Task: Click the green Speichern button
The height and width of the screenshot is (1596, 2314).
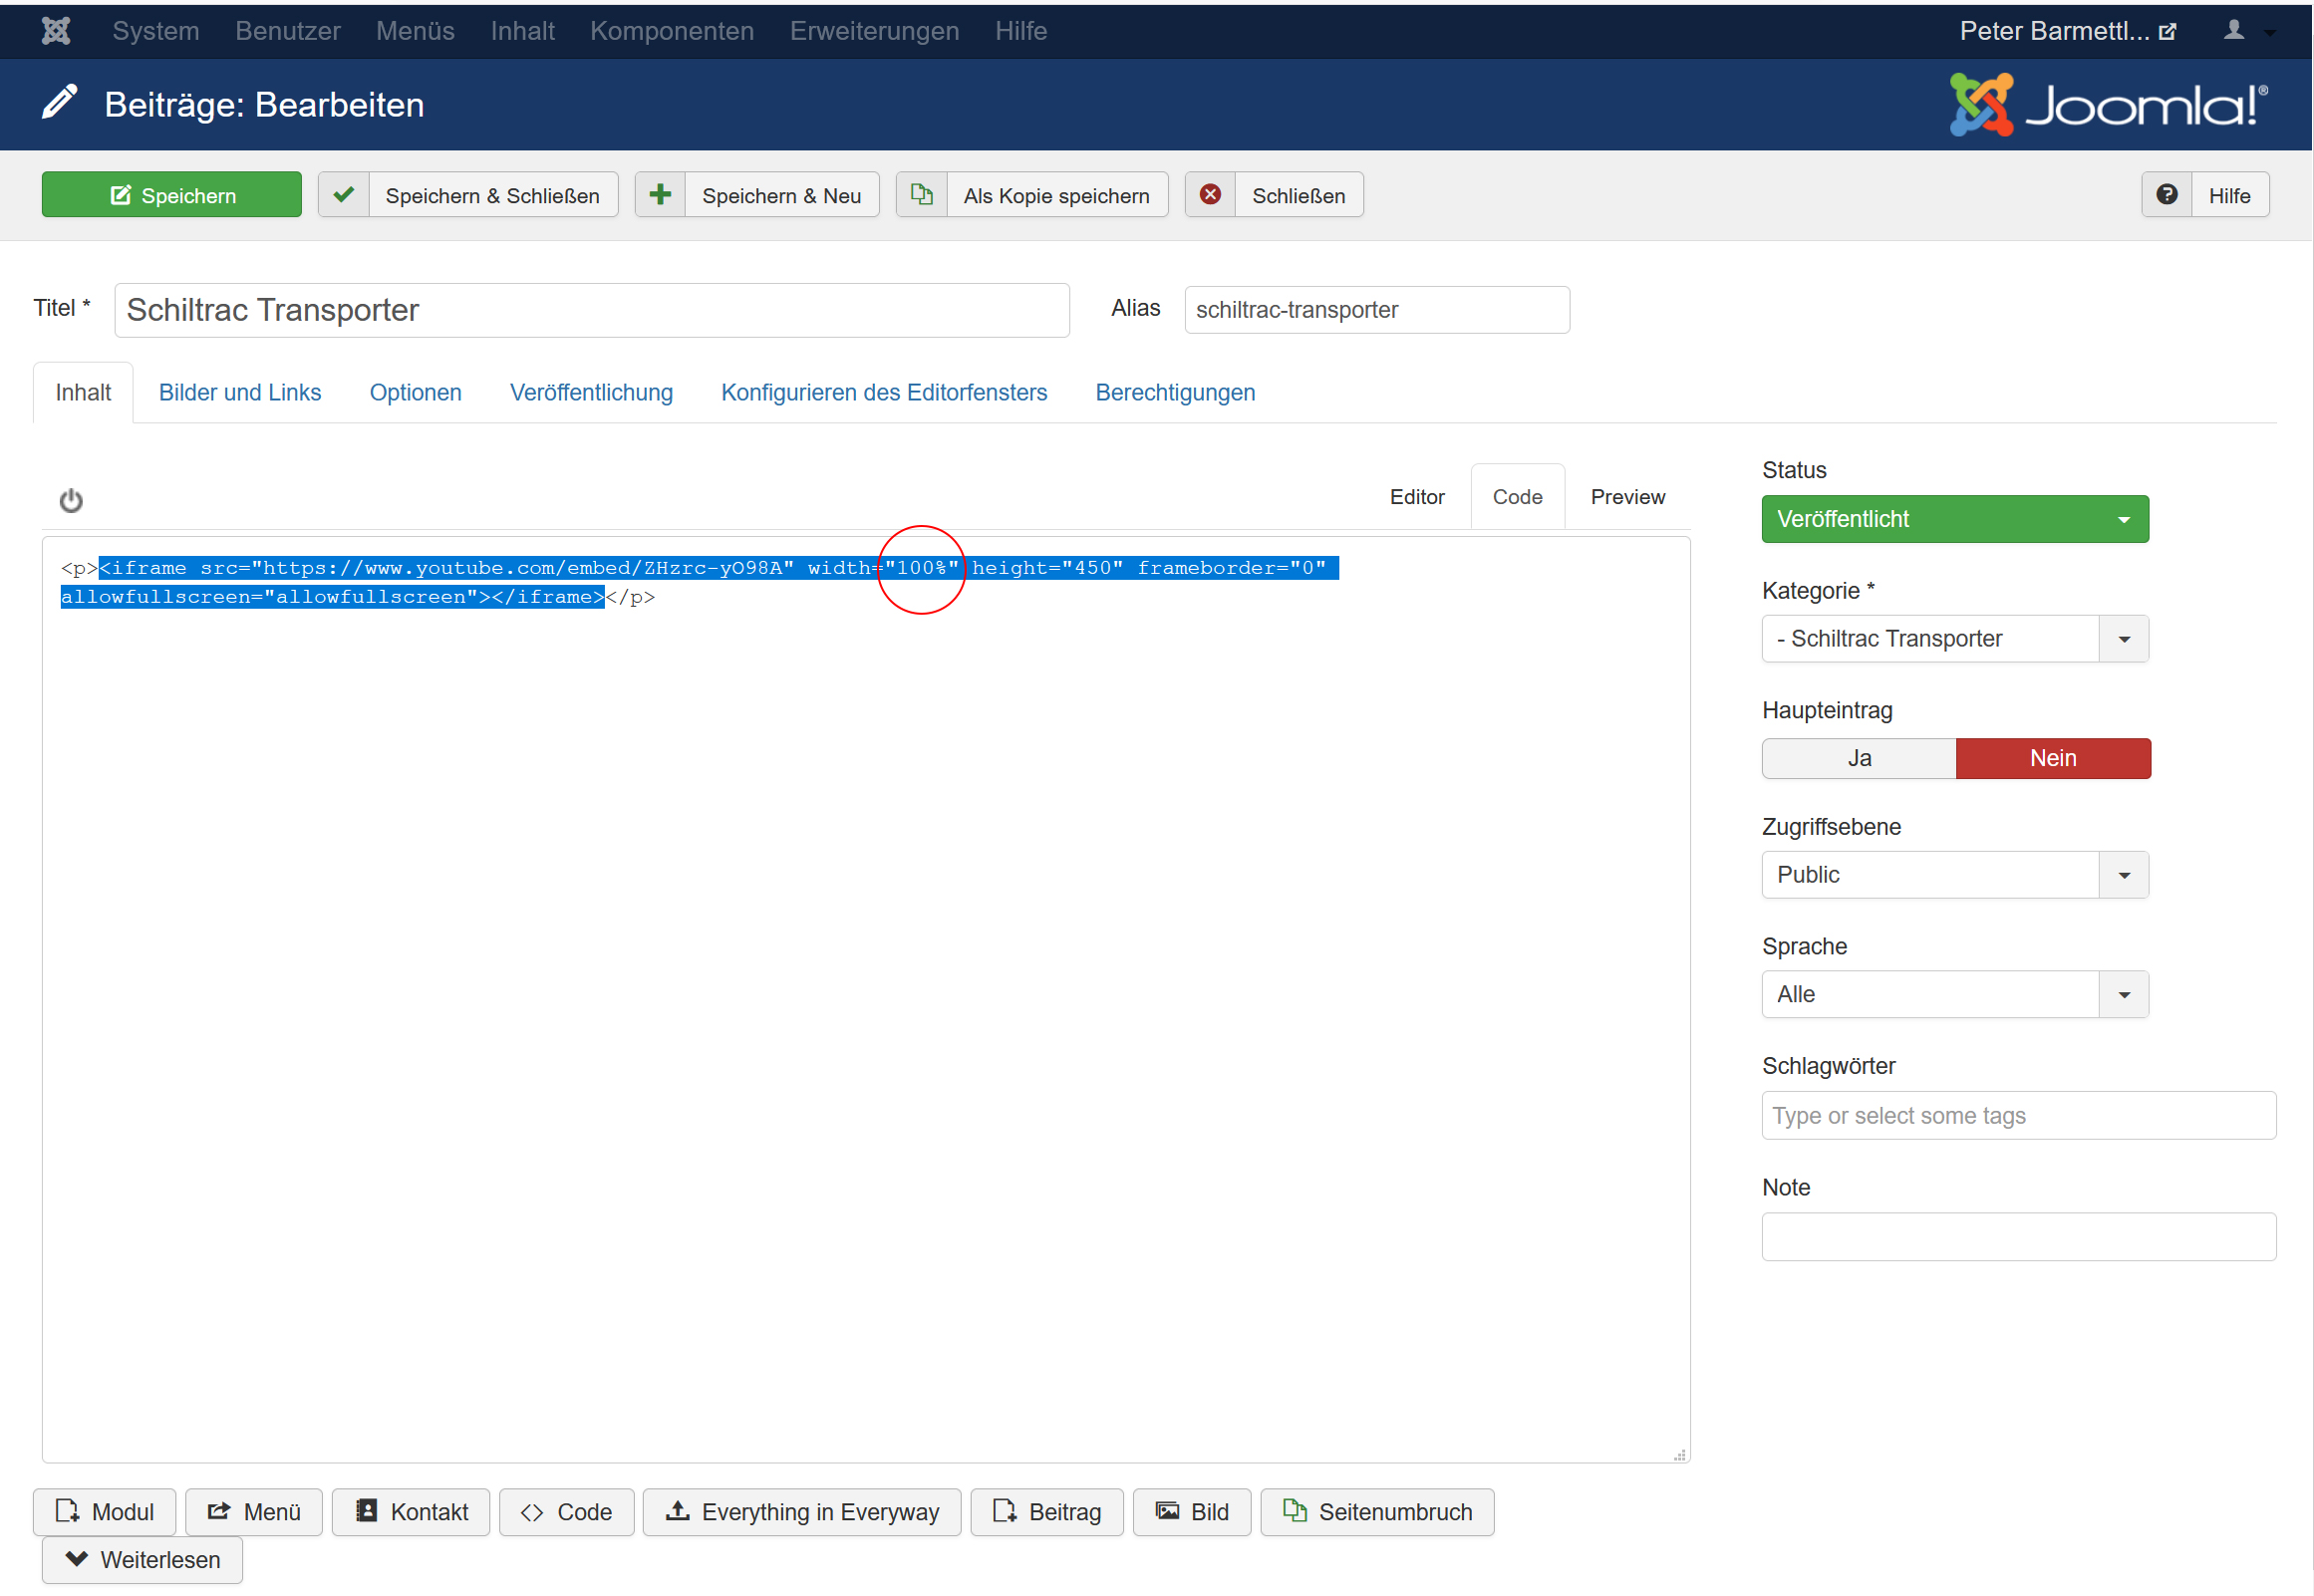Action: point(172,195)
